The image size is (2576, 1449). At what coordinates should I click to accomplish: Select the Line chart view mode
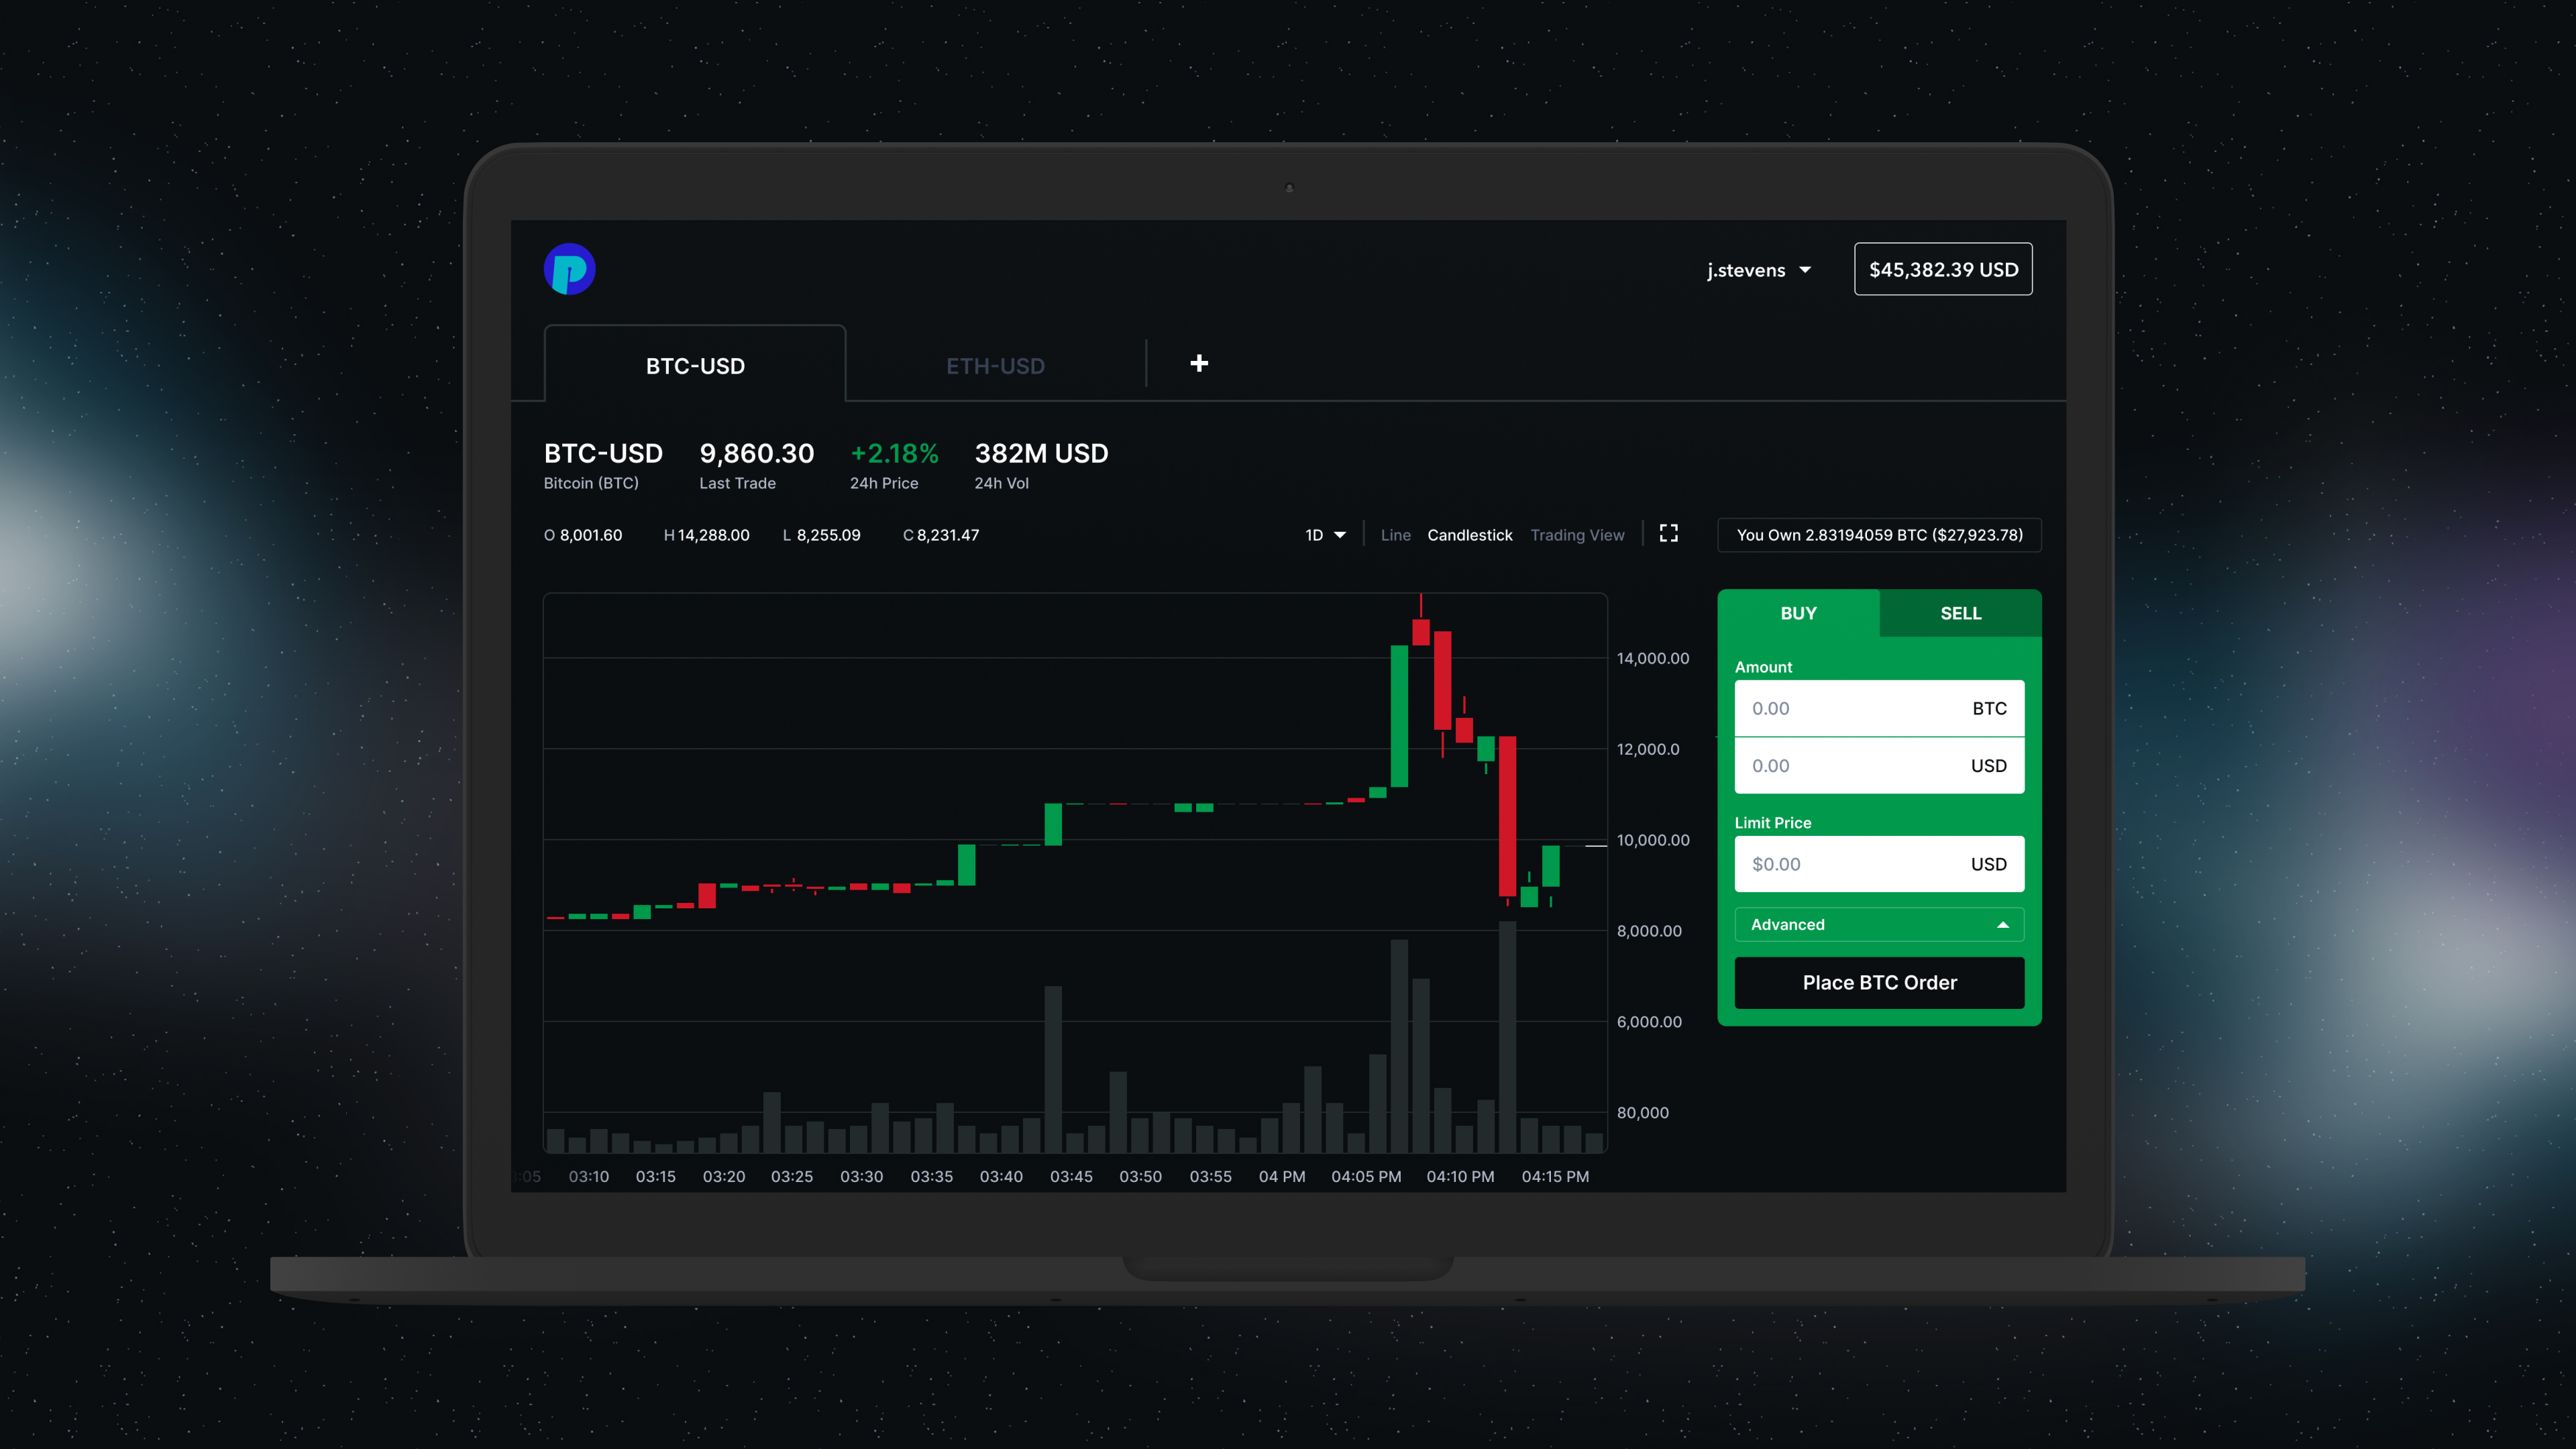1396,534
